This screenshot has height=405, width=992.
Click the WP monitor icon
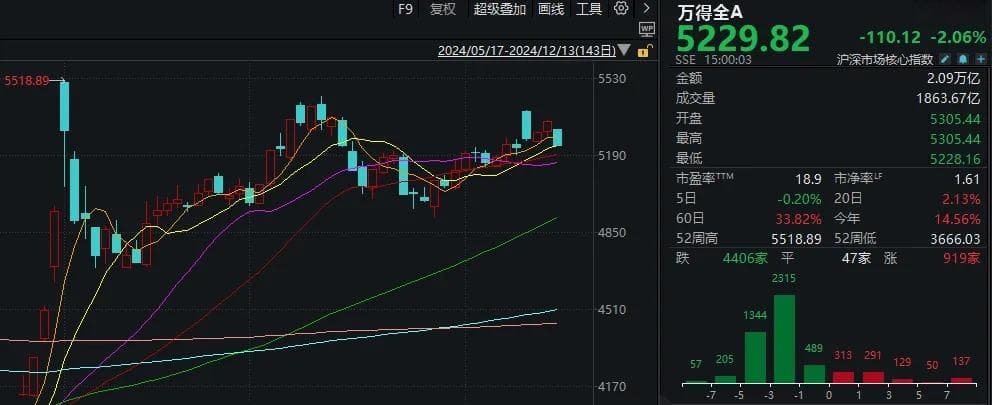[x=646, y=29]
